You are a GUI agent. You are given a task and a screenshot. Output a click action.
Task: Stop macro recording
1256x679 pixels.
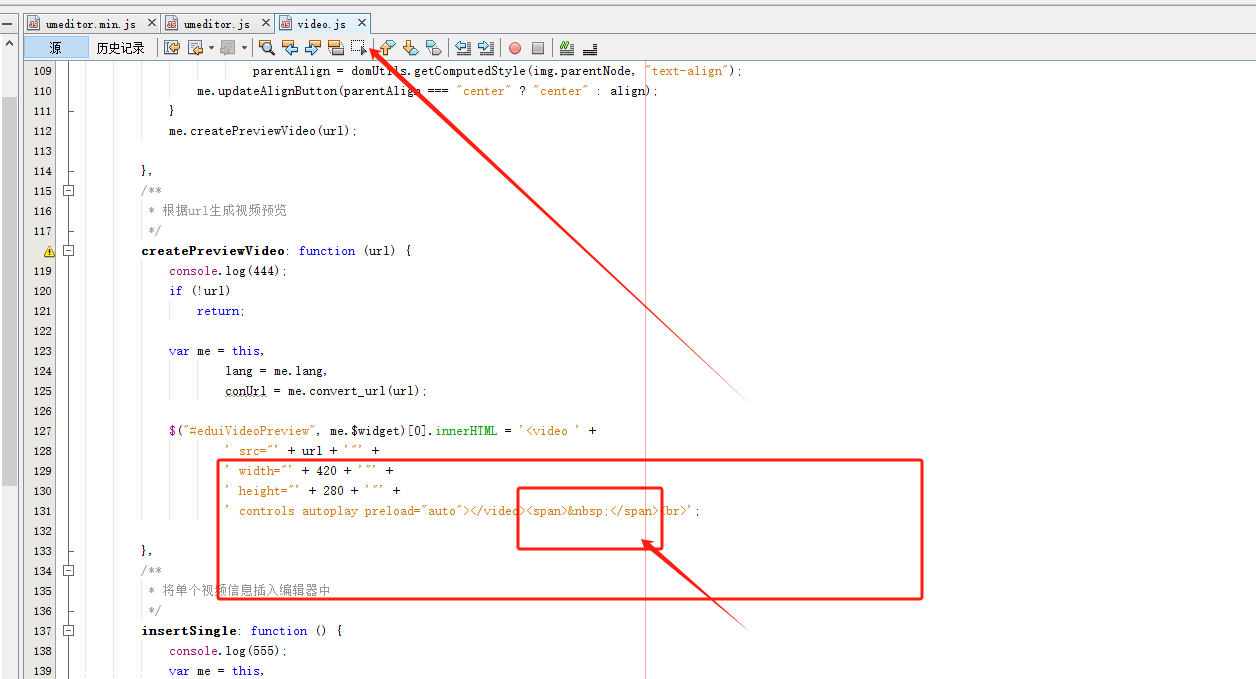pos(538,48)
